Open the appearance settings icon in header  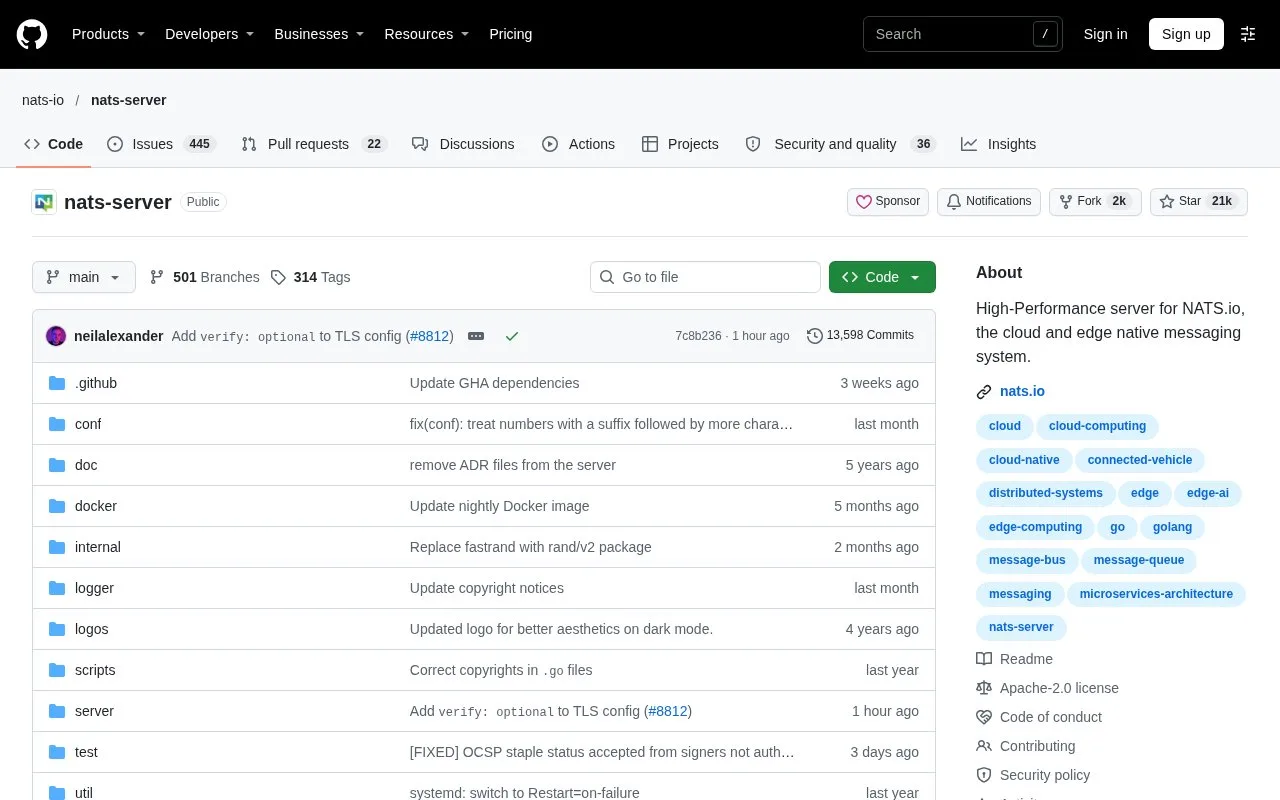[1248, 34]
